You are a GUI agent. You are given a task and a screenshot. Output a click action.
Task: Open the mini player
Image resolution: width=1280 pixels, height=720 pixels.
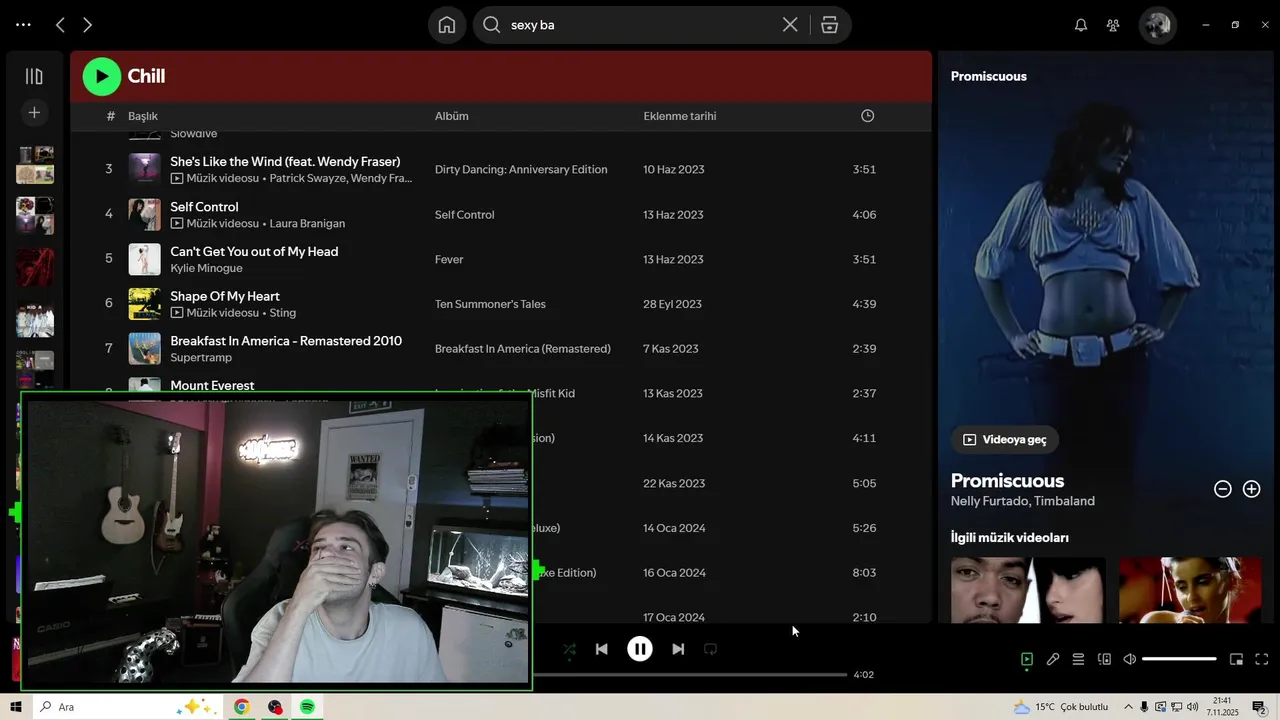pyautogui.click(x=1236, y=659)
